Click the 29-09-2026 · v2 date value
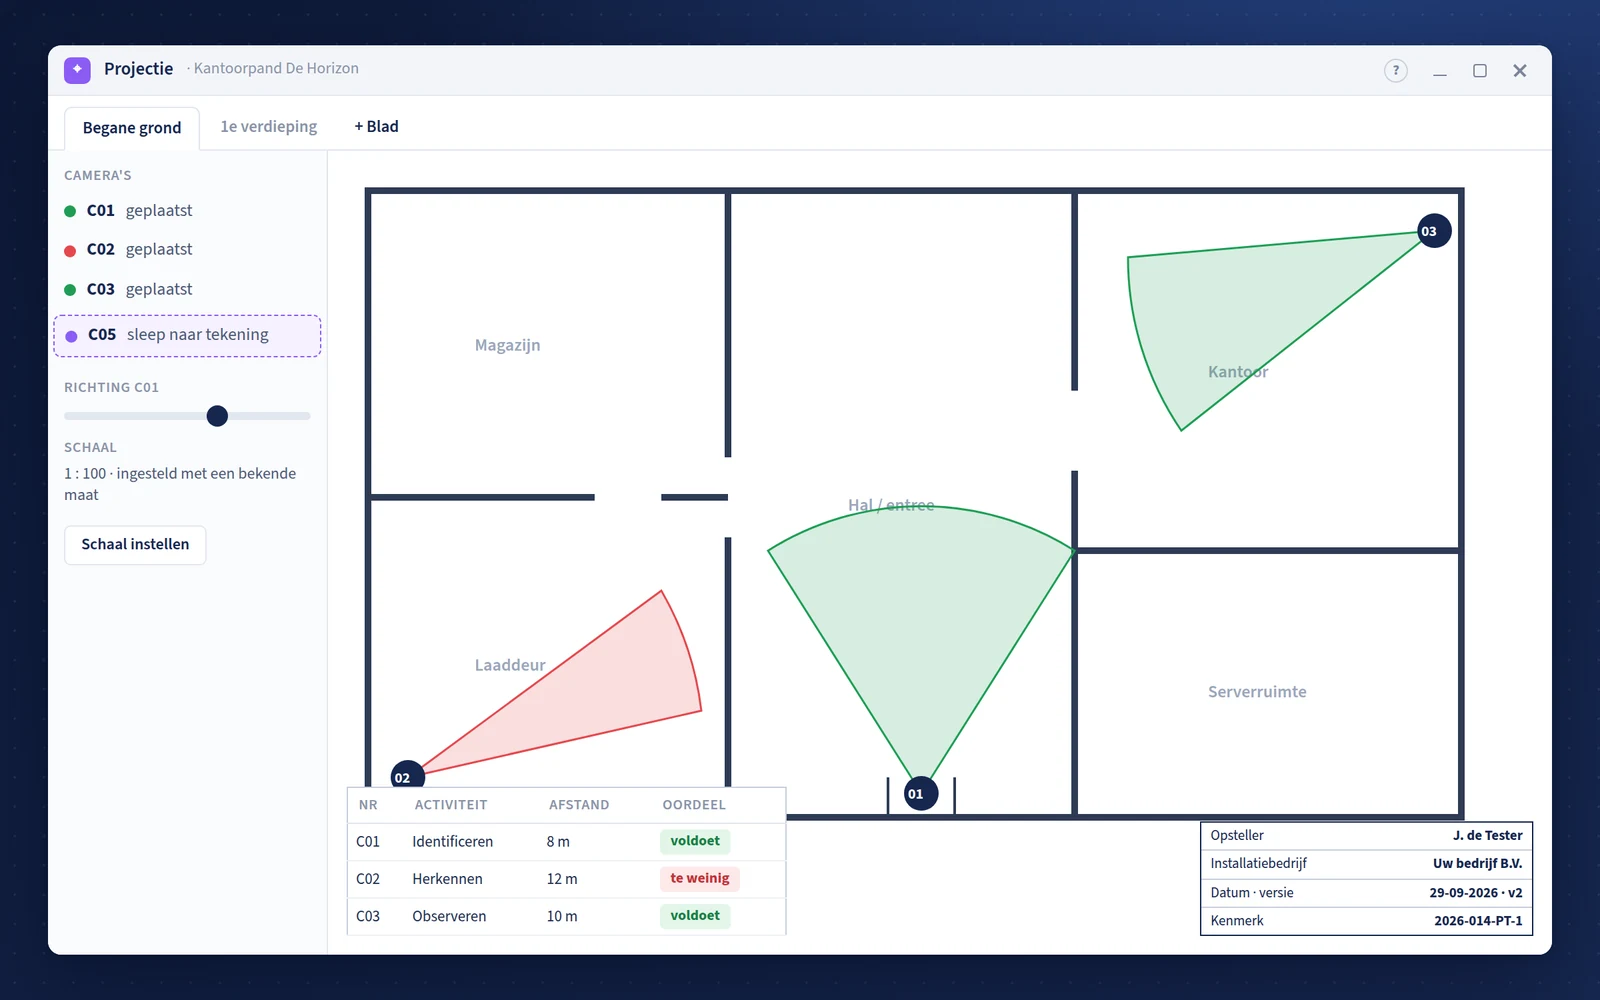This screenshot has height=1000, width=1600. (1476, 893)
